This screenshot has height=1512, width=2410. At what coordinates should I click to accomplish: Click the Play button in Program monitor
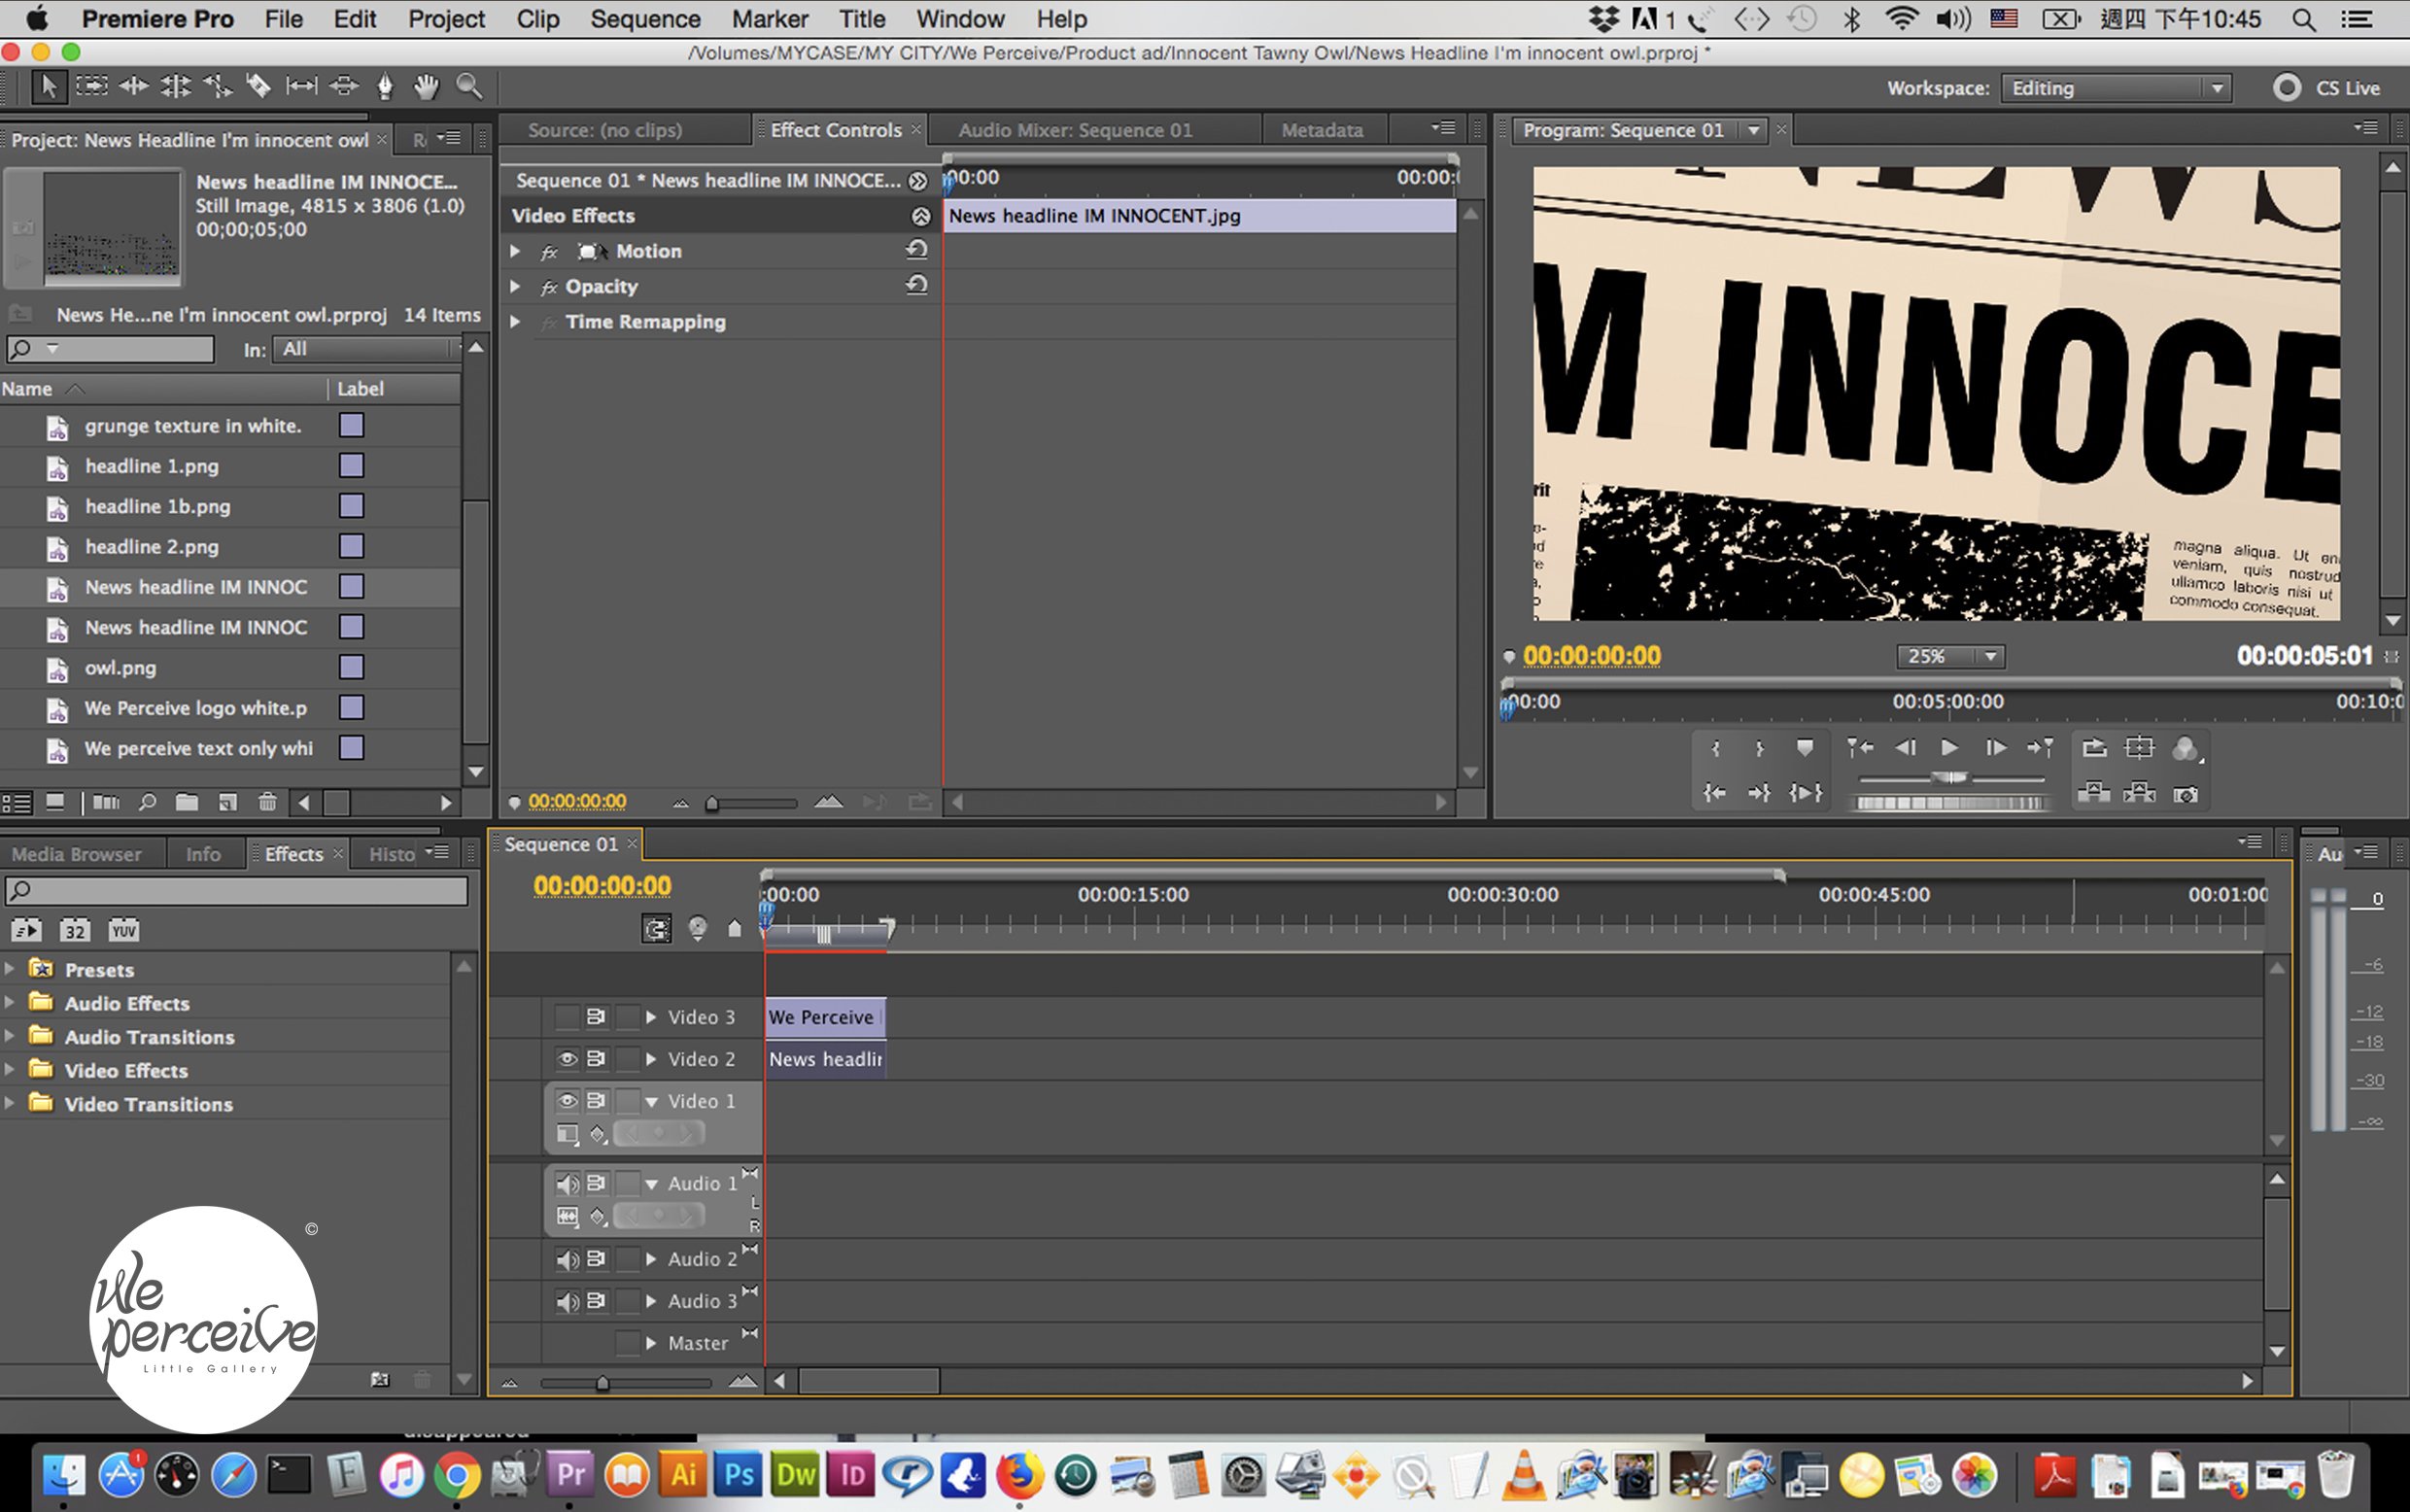coord(1949,748)
